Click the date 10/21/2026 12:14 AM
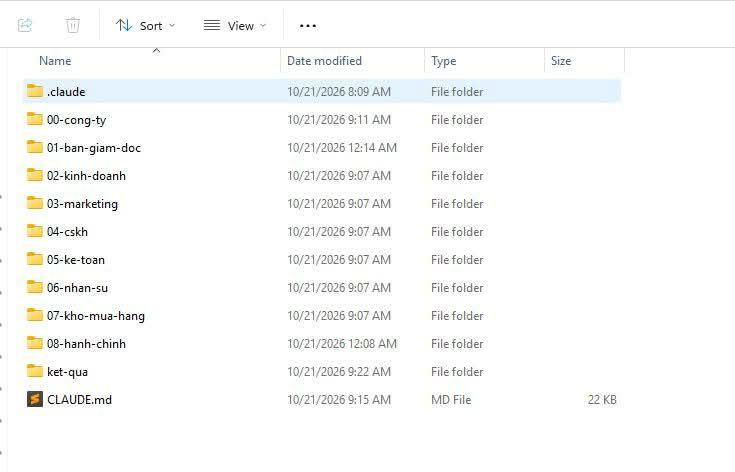The image size is (735, 472). click(342, 148)
